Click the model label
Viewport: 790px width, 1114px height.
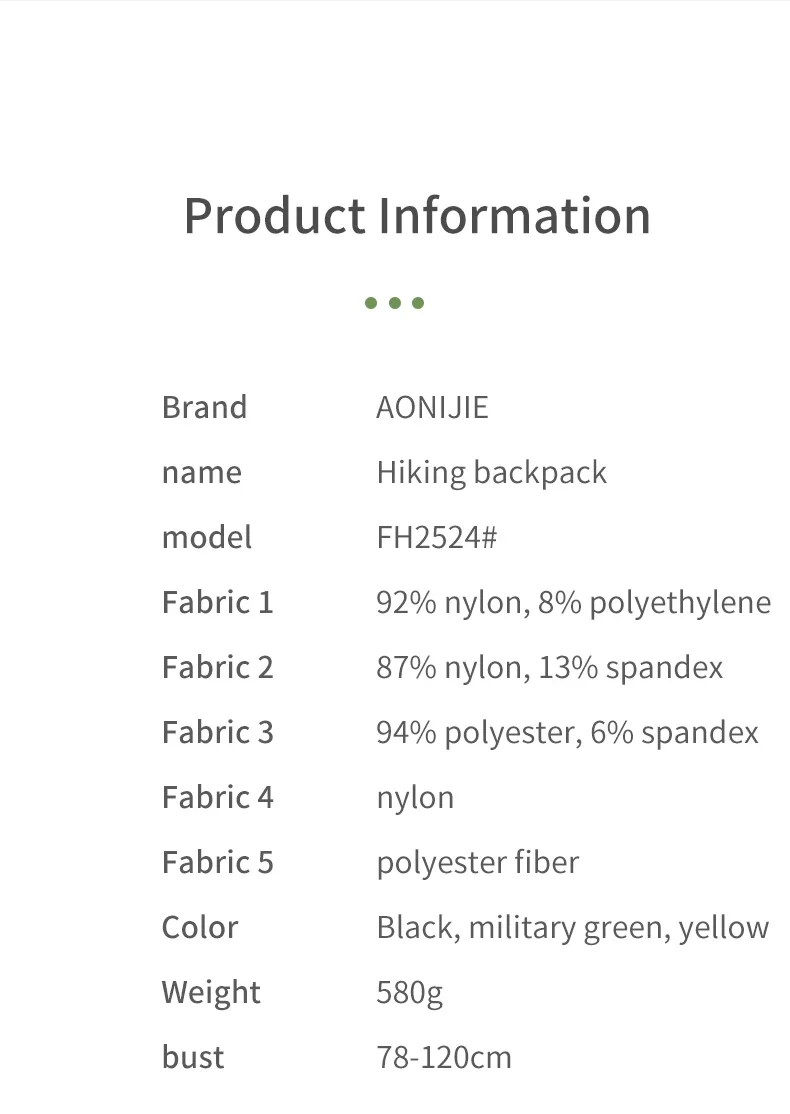click(x=207, y=538)
